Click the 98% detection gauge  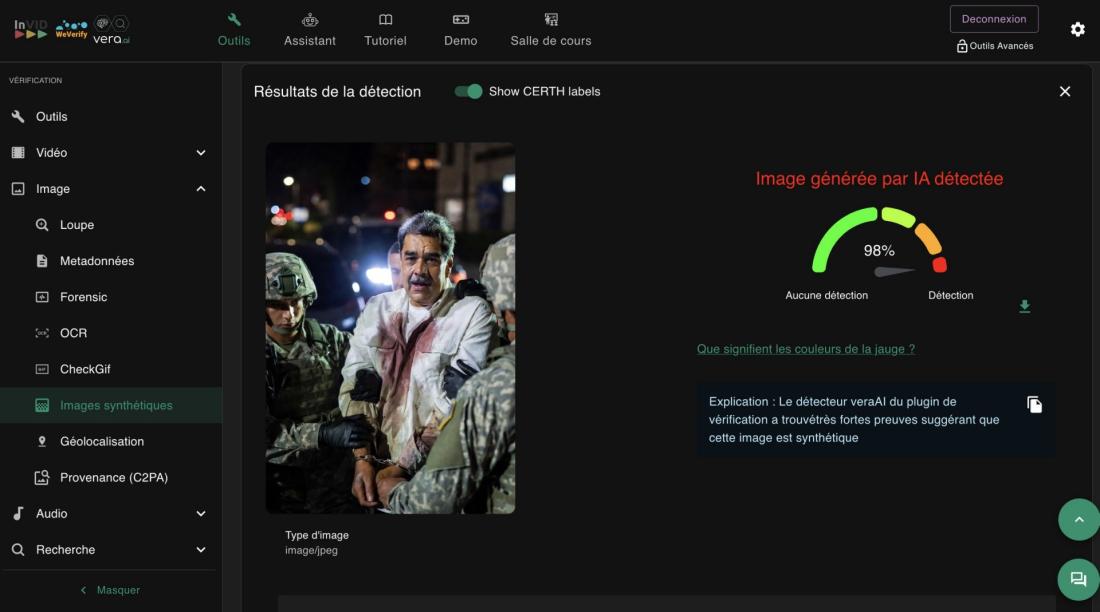point(879,245)
